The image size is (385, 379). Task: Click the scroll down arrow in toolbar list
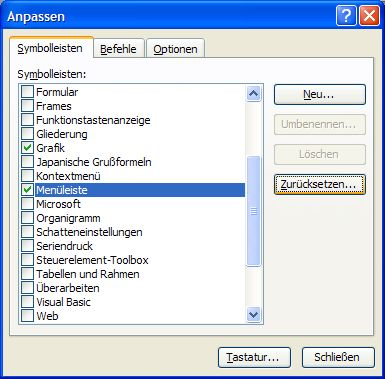254,314
